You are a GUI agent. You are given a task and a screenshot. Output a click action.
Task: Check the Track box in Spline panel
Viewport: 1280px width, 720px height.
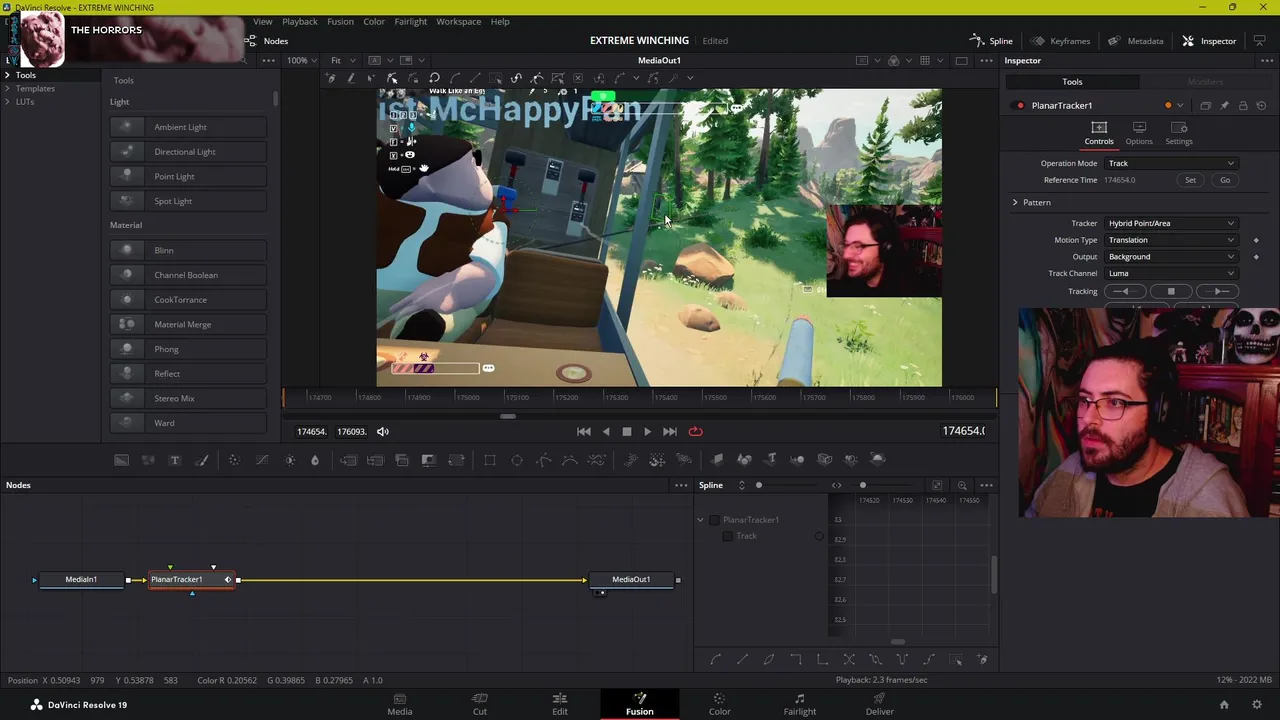coord(727,537)
